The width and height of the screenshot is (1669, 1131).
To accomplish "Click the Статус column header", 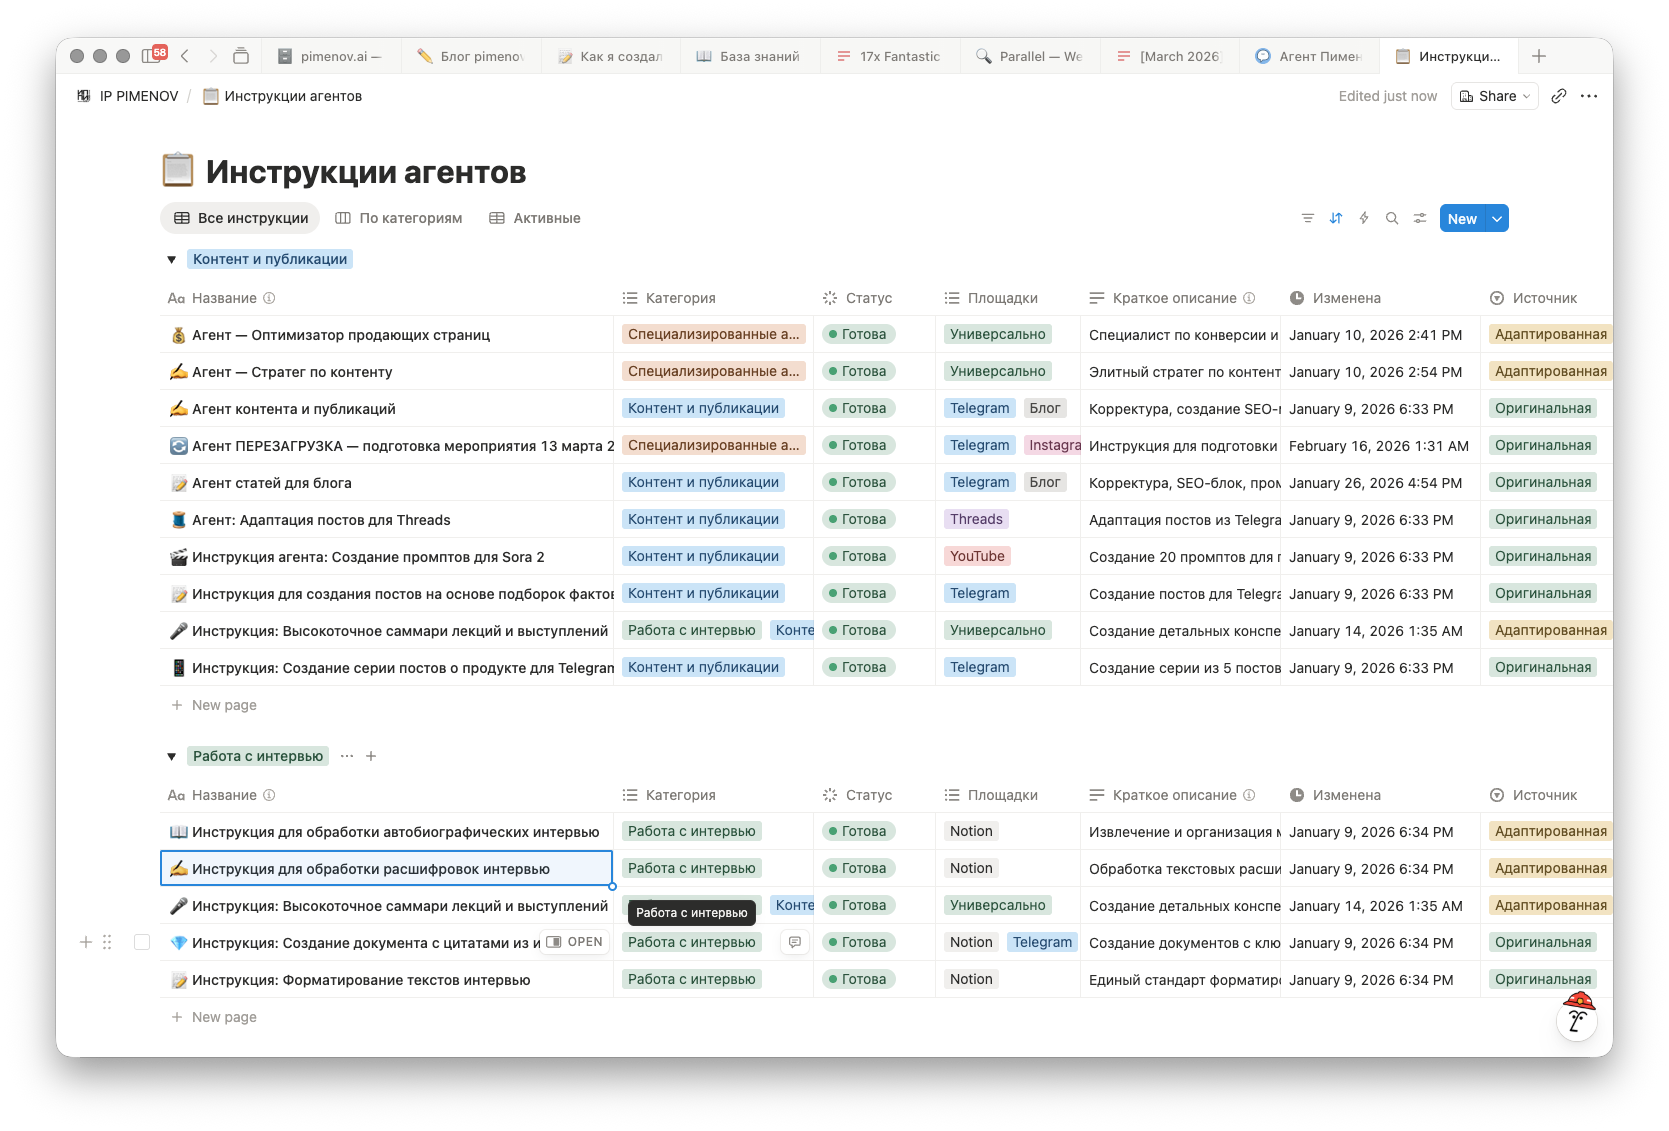I will [868, 298].
